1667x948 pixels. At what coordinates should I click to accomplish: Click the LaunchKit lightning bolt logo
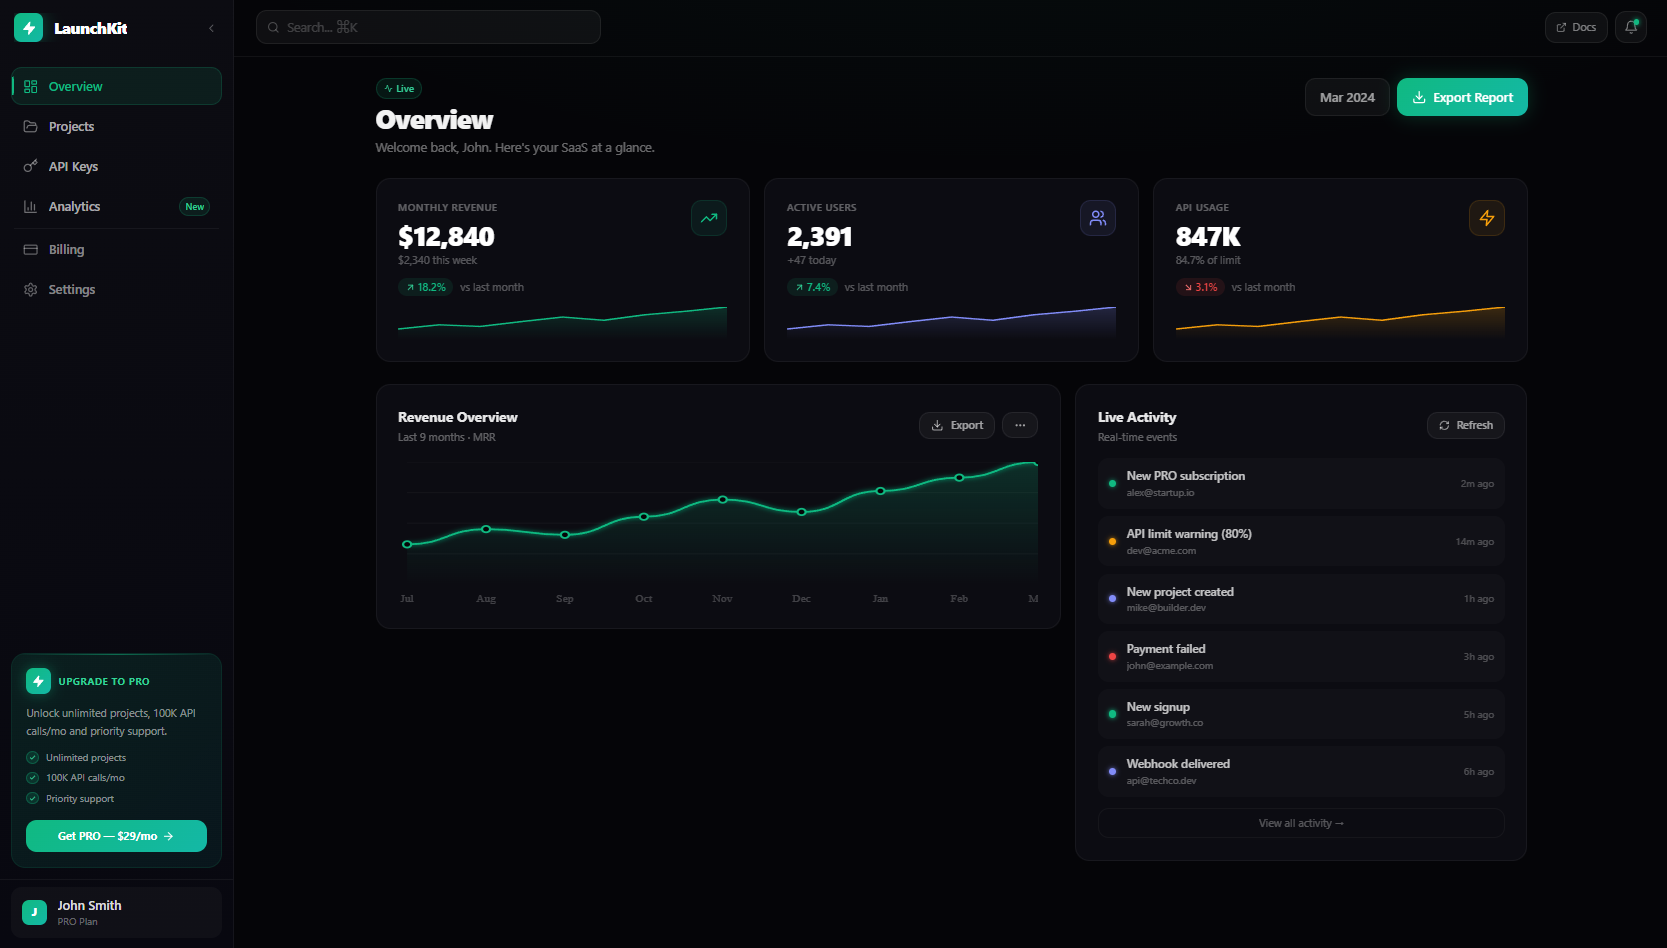[28, 28]
